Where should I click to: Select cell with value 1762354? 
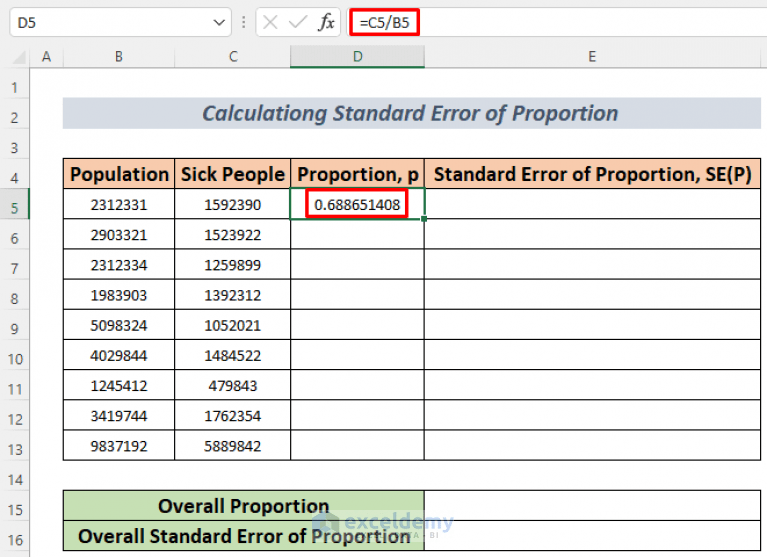coord(233,416)
